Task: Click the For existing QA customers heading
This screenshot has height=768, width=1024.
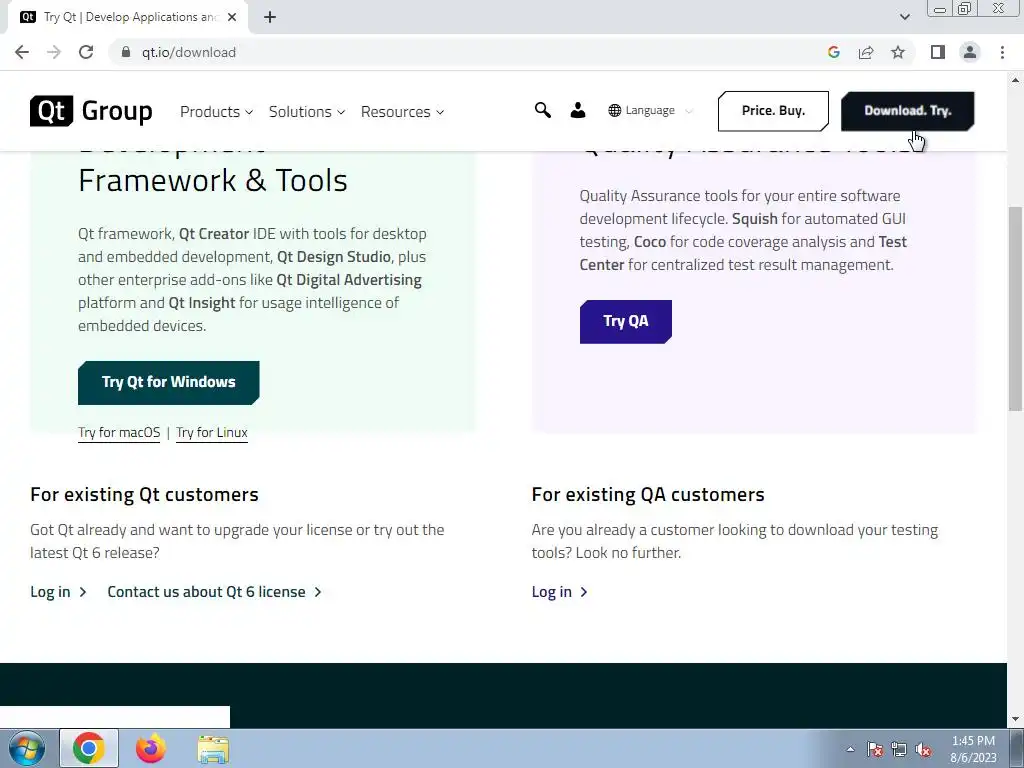Action: click(x=648, y=494)
